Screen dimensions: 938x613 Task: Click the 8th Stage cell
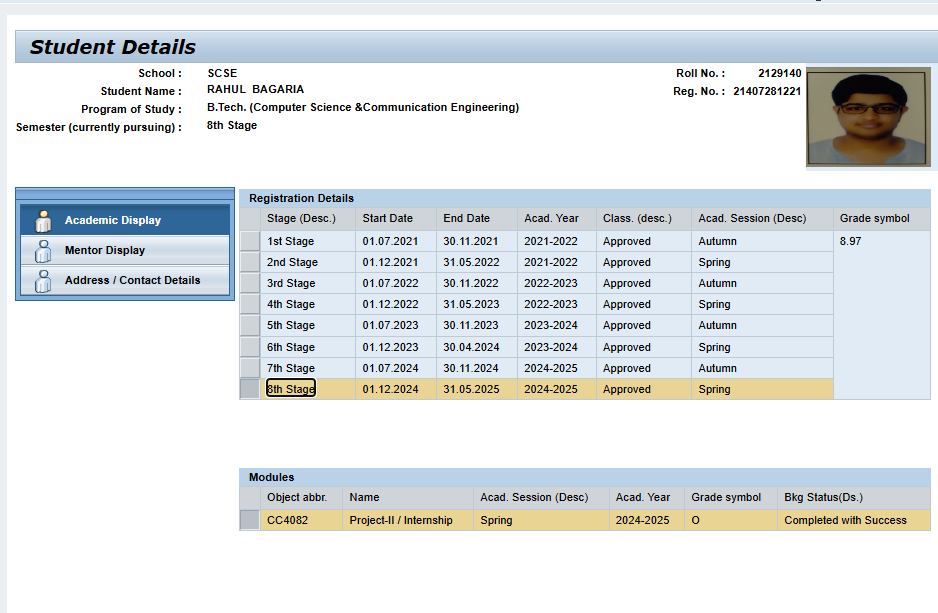[x=291, y=389]
